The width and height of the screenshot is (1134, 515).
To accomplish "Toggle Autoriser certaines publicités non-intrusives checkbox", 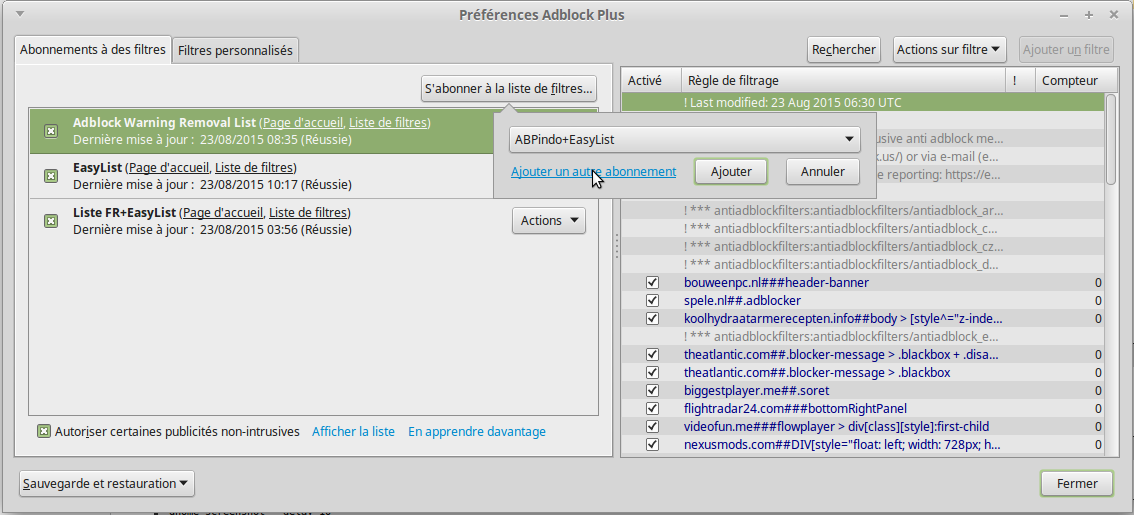I will [43, 432].
